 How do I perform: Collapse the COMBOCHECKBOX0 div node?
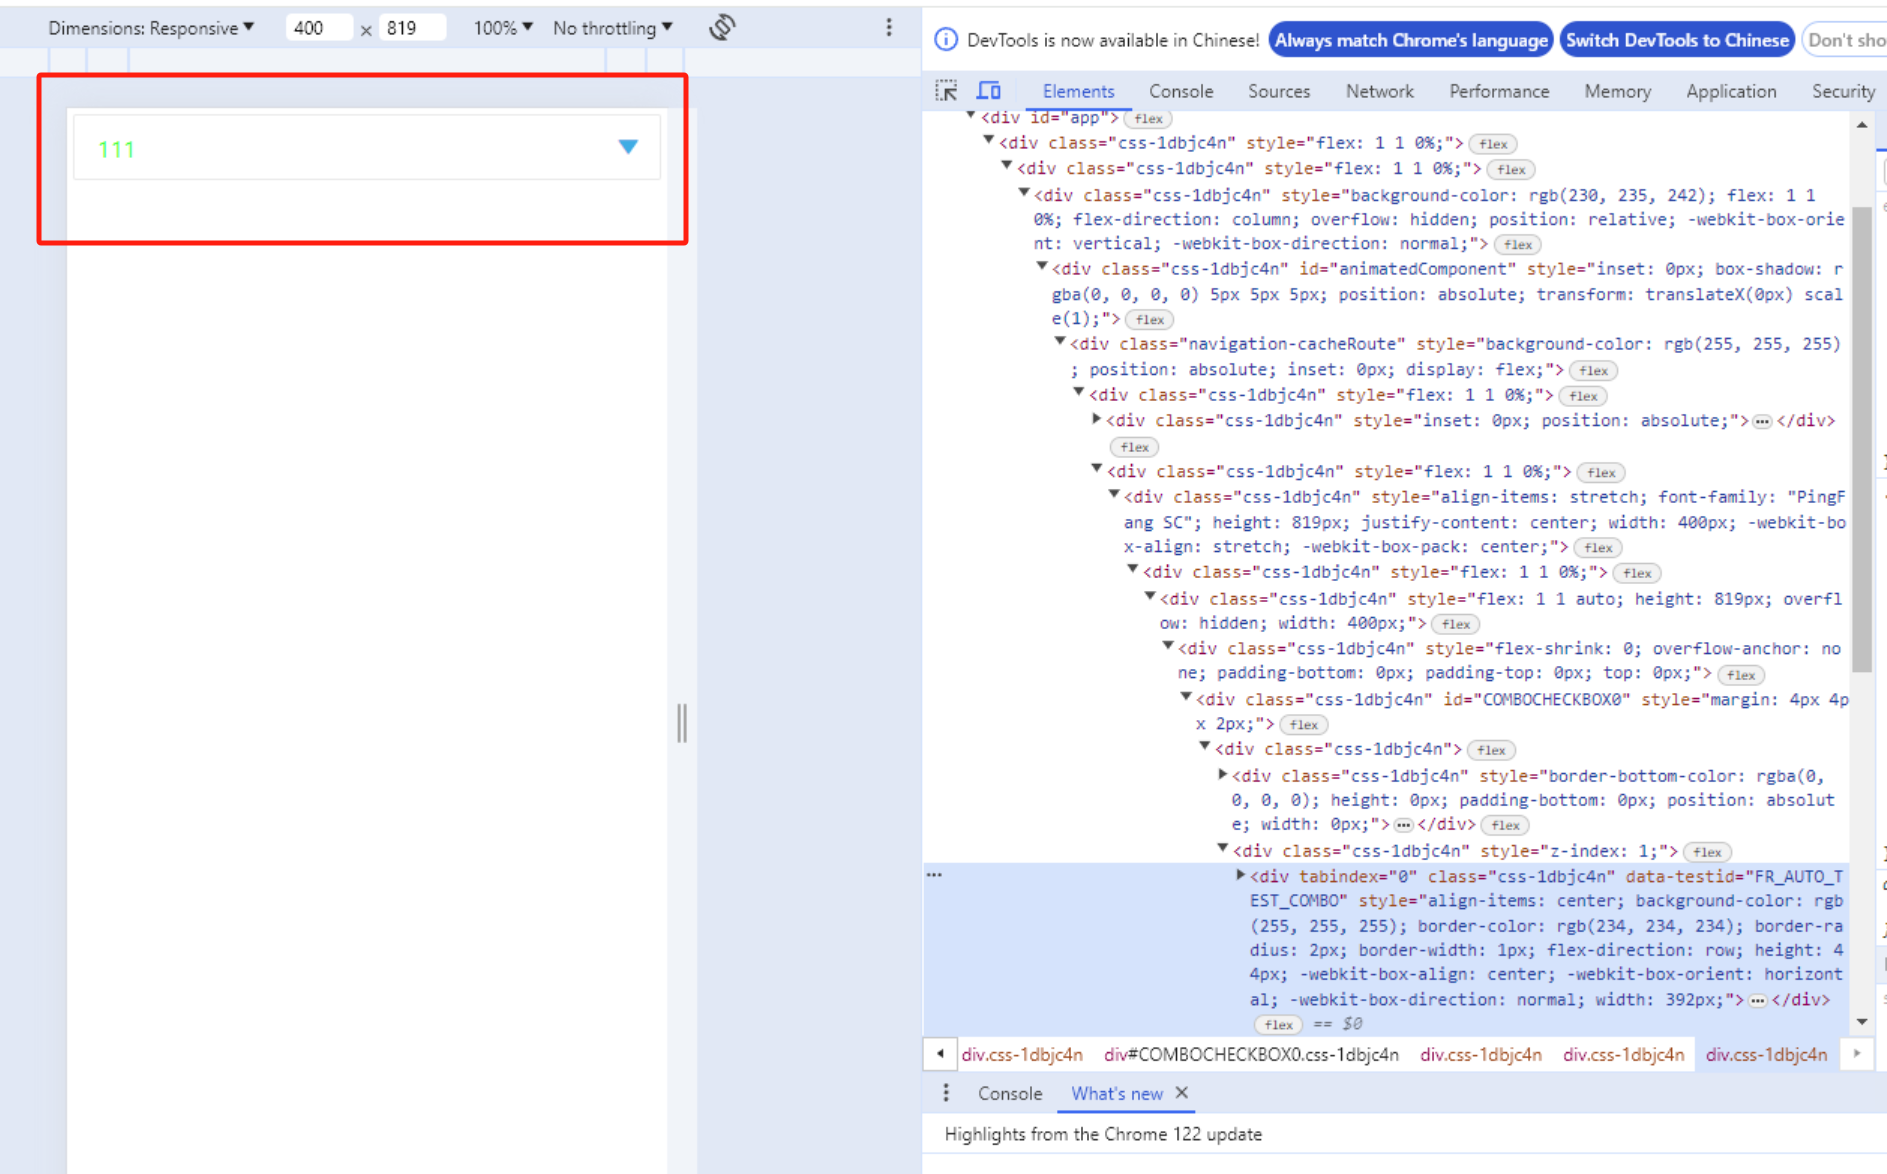1186,698
